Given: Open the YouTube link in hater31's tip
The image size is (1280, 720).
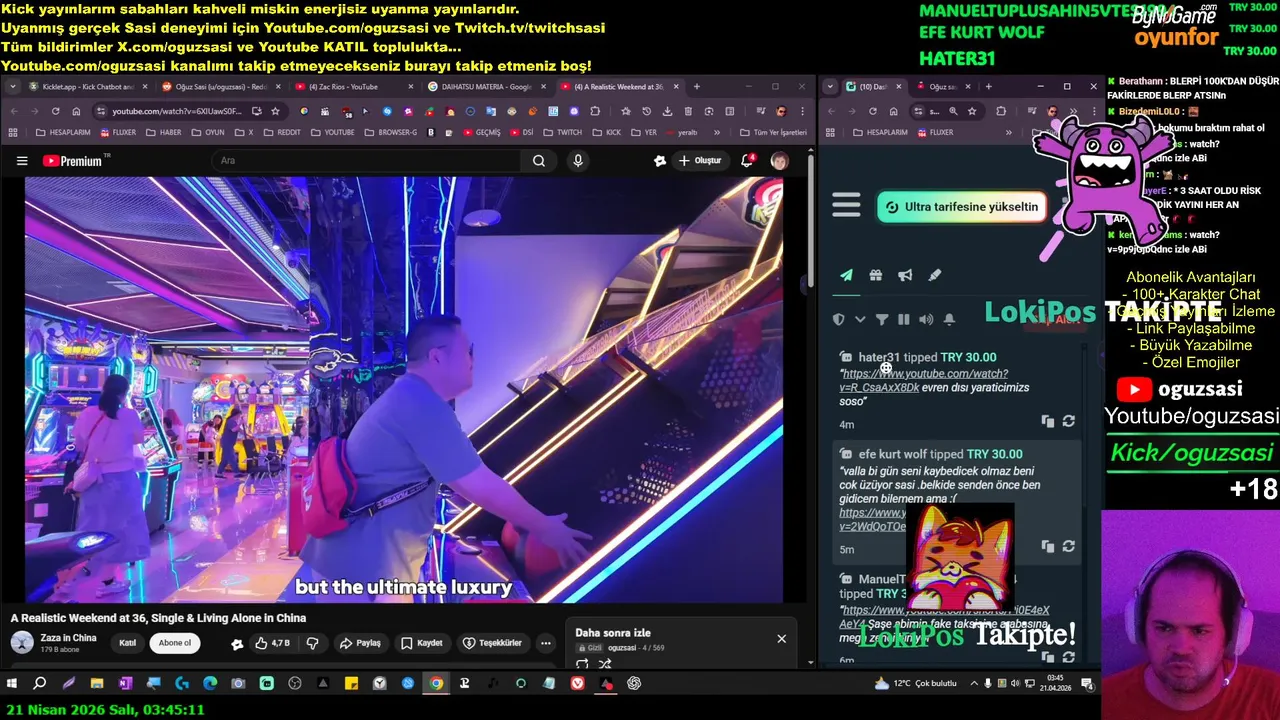Looking at the screenshot, I should 924,380.
